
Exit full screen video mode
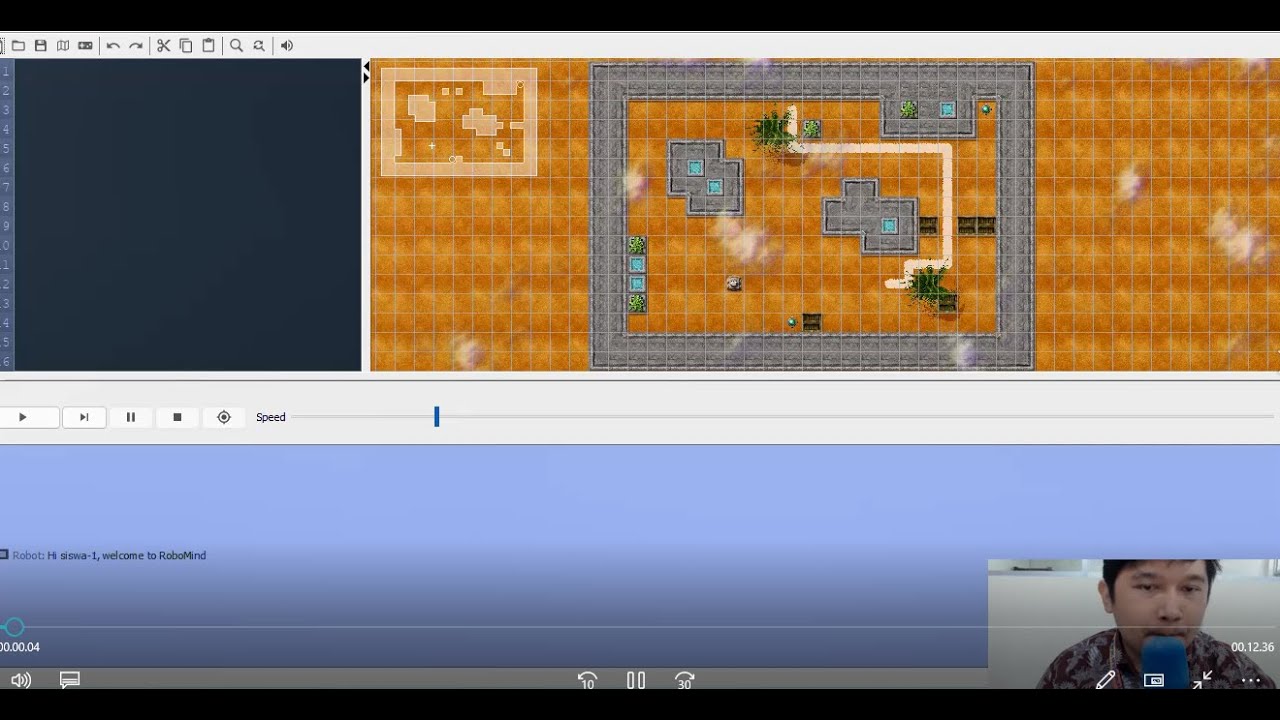(1202, 680)
